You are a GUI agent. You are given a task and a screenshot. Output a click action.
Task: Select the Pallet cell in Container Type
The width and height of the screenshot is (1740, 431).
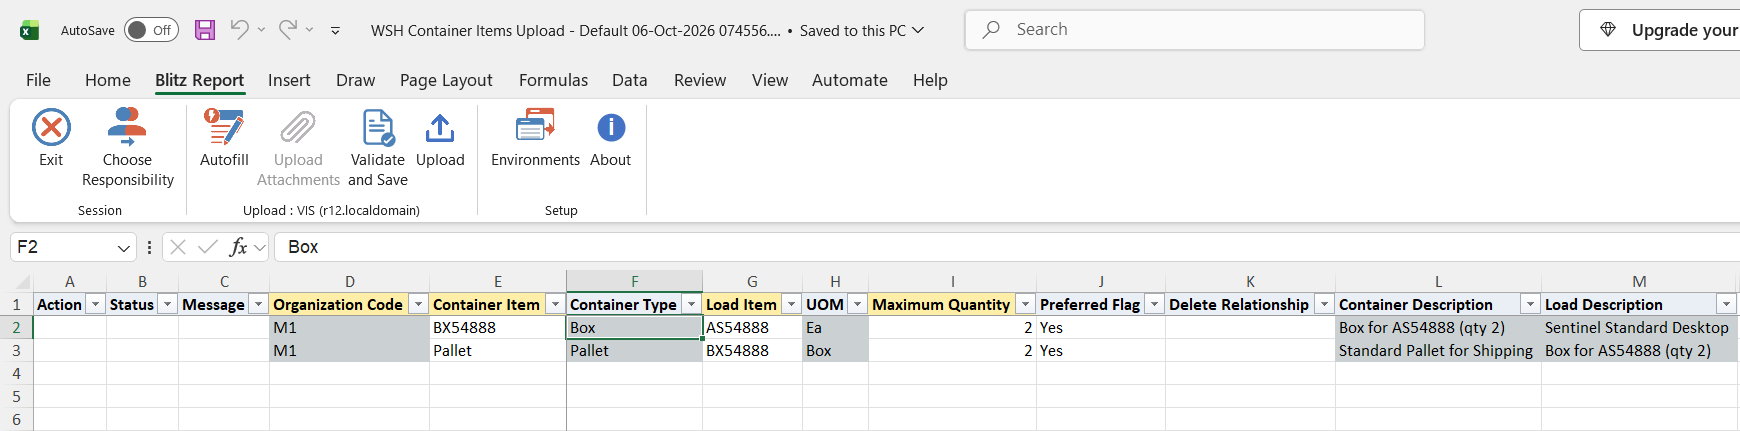[634, 351]
